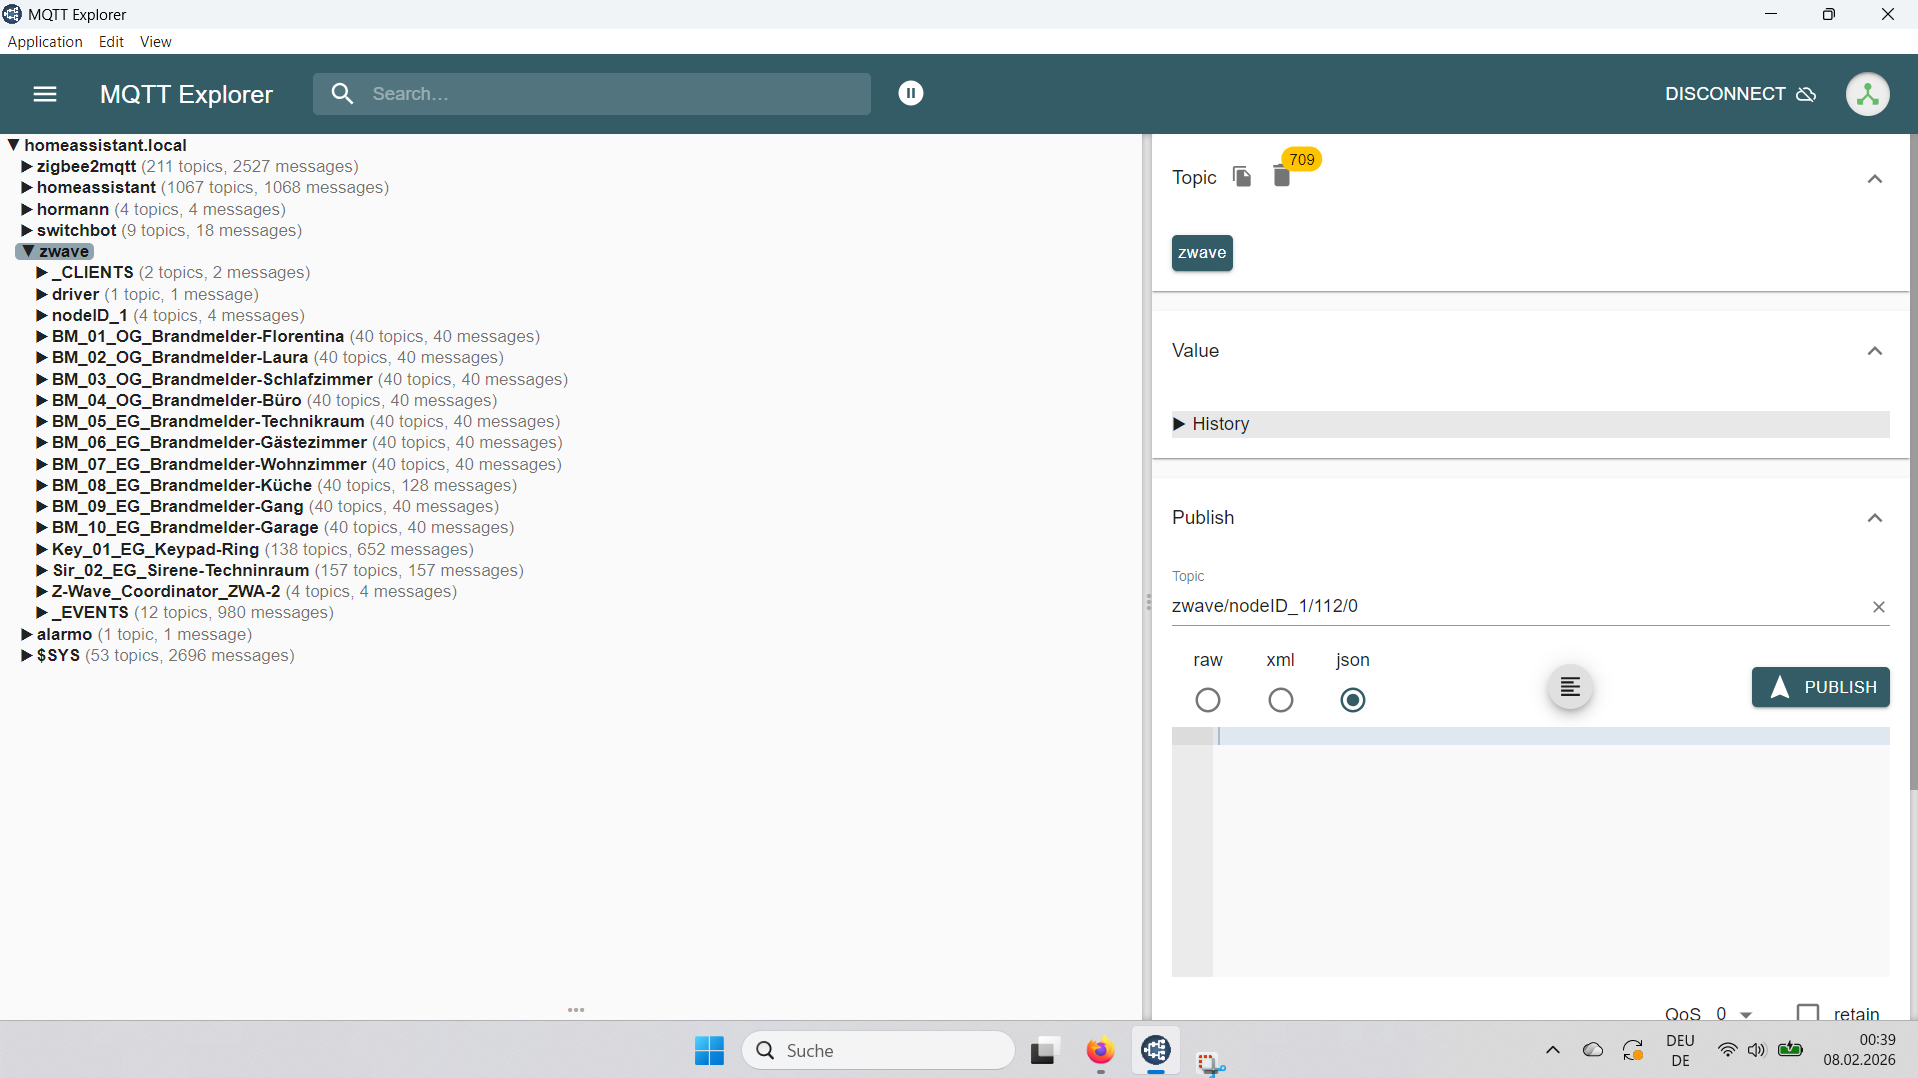Toggle the retain checkbox
This screenshot has height=1078, width=1918.
pos(1807,1012)
